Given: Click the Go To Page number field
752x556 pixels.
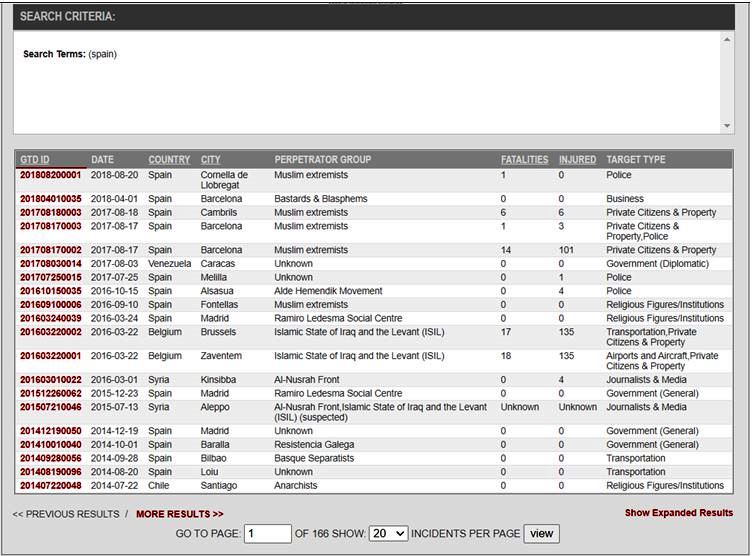Looking at the screenshot, I should tap(267, 534).
